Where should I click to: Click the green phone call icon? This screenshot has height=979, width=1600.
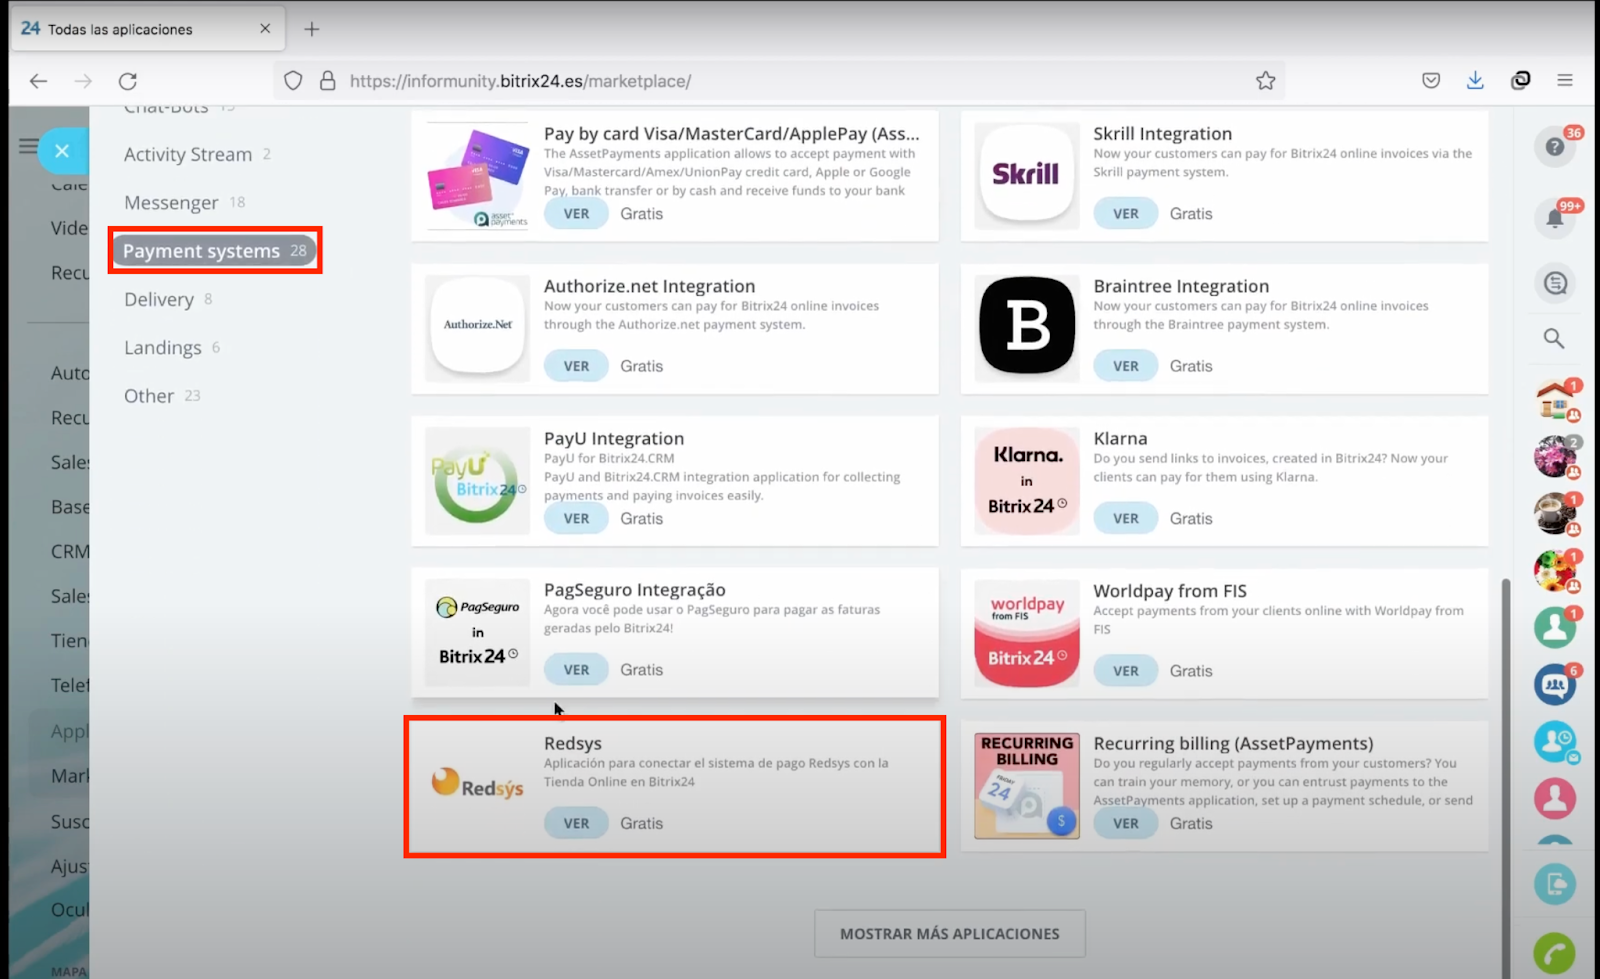pyautogui.click(x=1555, y=953)
